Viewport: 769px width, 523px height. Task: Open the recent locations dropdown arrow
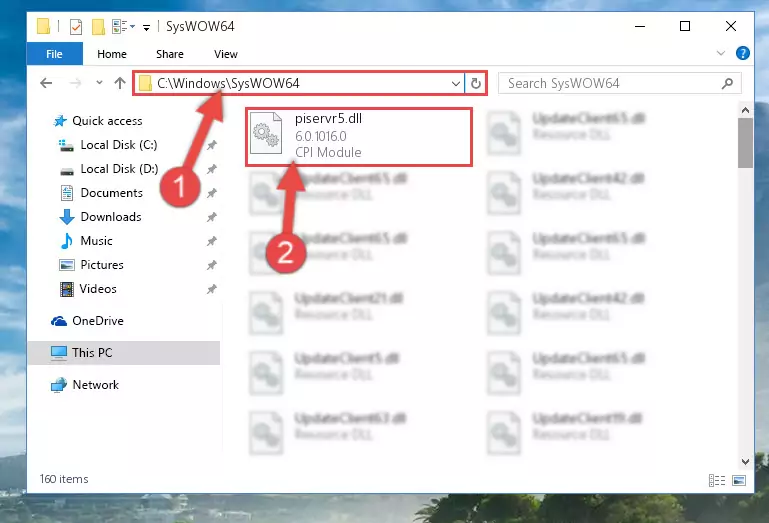[99, 82]
